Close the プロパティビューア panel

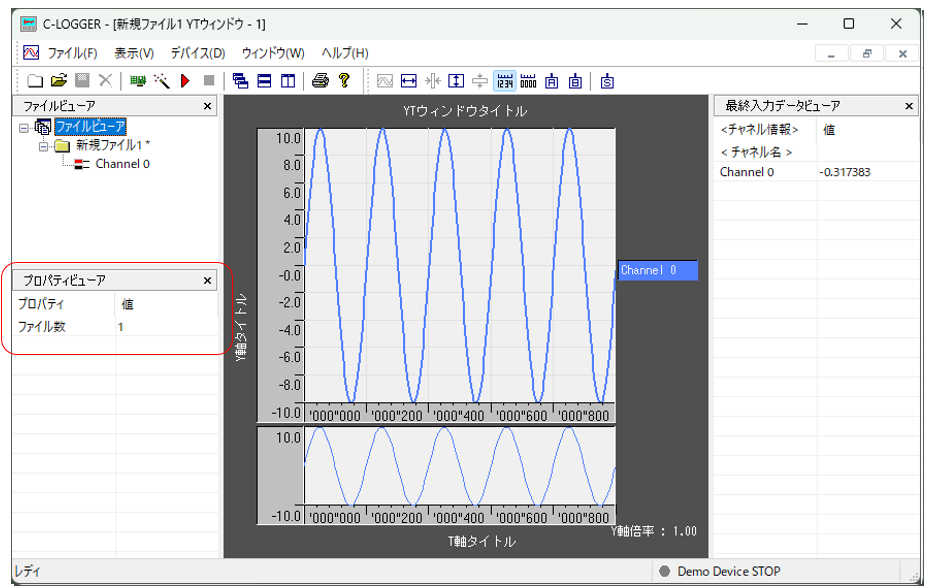coord(208,281)
